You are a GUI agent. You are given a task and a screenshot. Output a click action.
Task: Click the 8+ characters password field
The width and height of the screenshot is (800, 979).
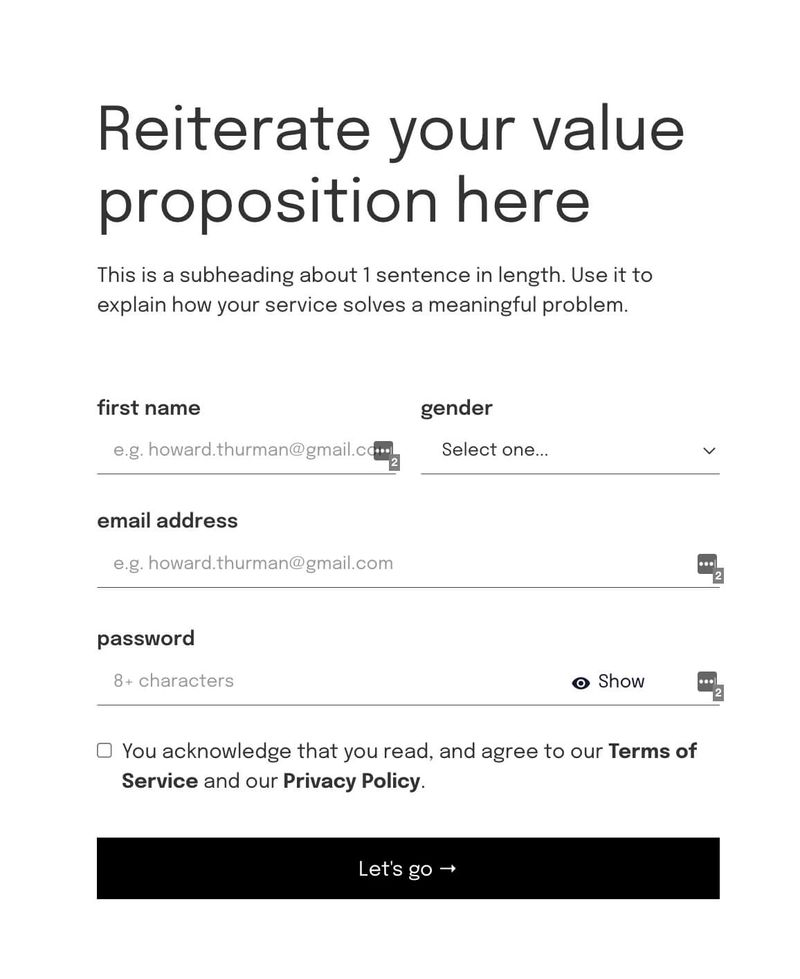(300, 681)
